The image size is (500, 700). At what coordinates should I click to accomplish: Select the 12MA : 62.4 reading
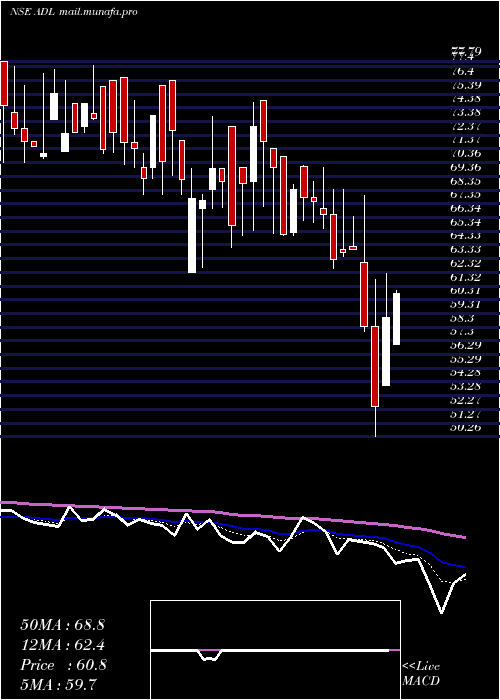tap(63, 645)
